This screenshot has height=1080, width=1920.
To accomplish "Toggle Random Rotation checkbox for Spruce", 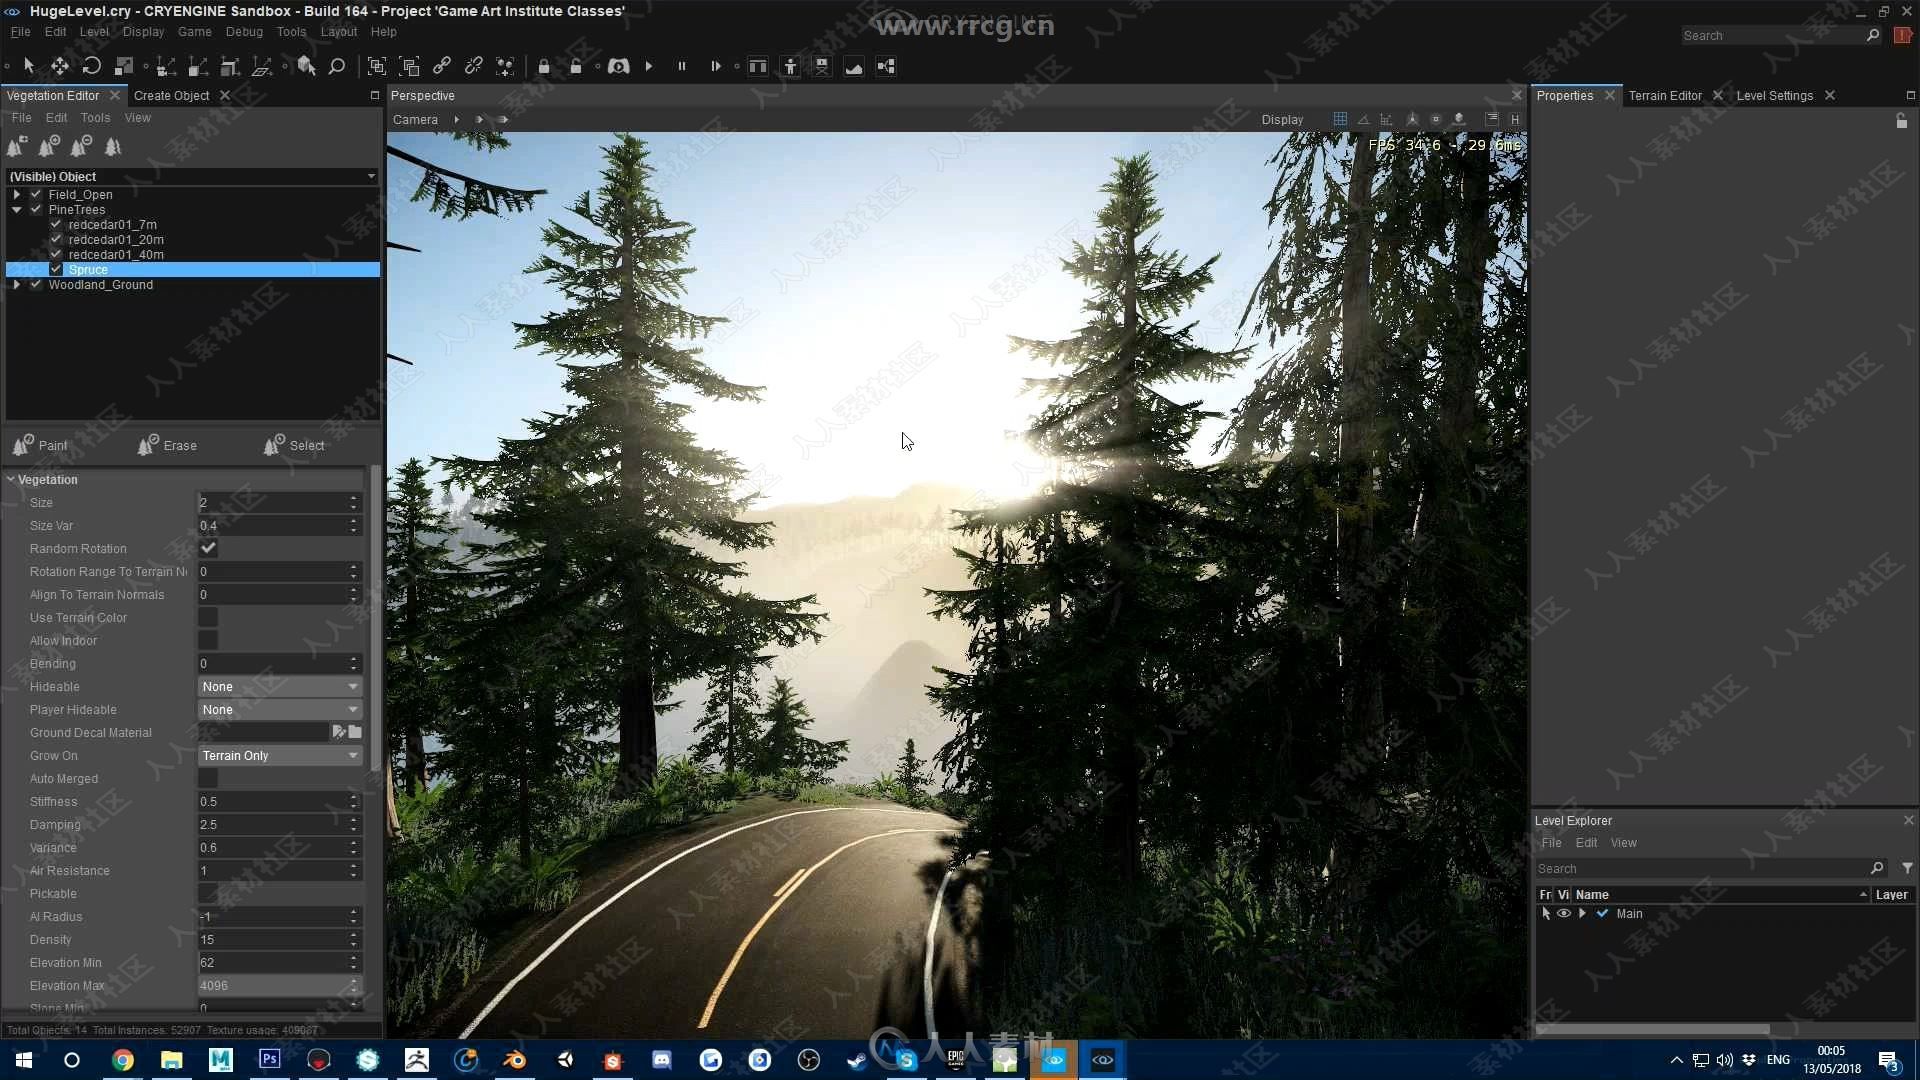I will (x=208, y=547).
